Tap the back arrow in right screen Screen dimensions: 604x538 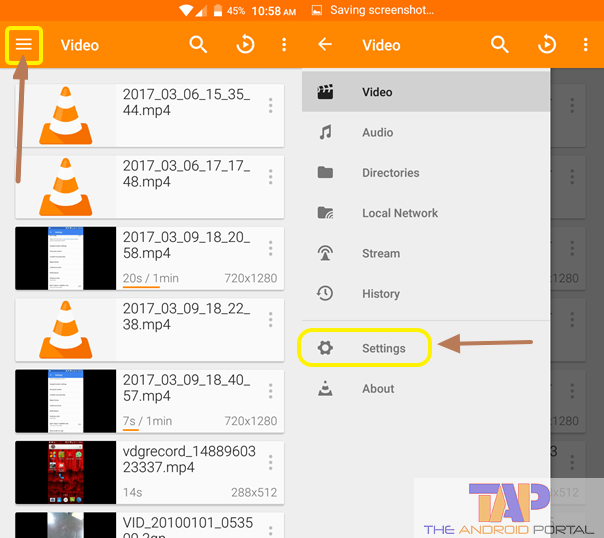(325, 45)
